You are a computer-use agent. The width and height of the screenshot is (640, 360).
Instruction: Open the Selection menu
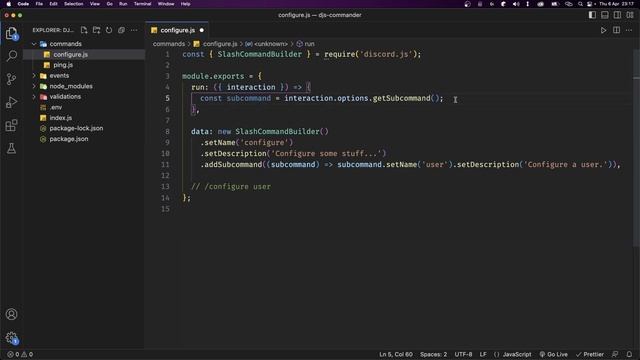(73, 4)
